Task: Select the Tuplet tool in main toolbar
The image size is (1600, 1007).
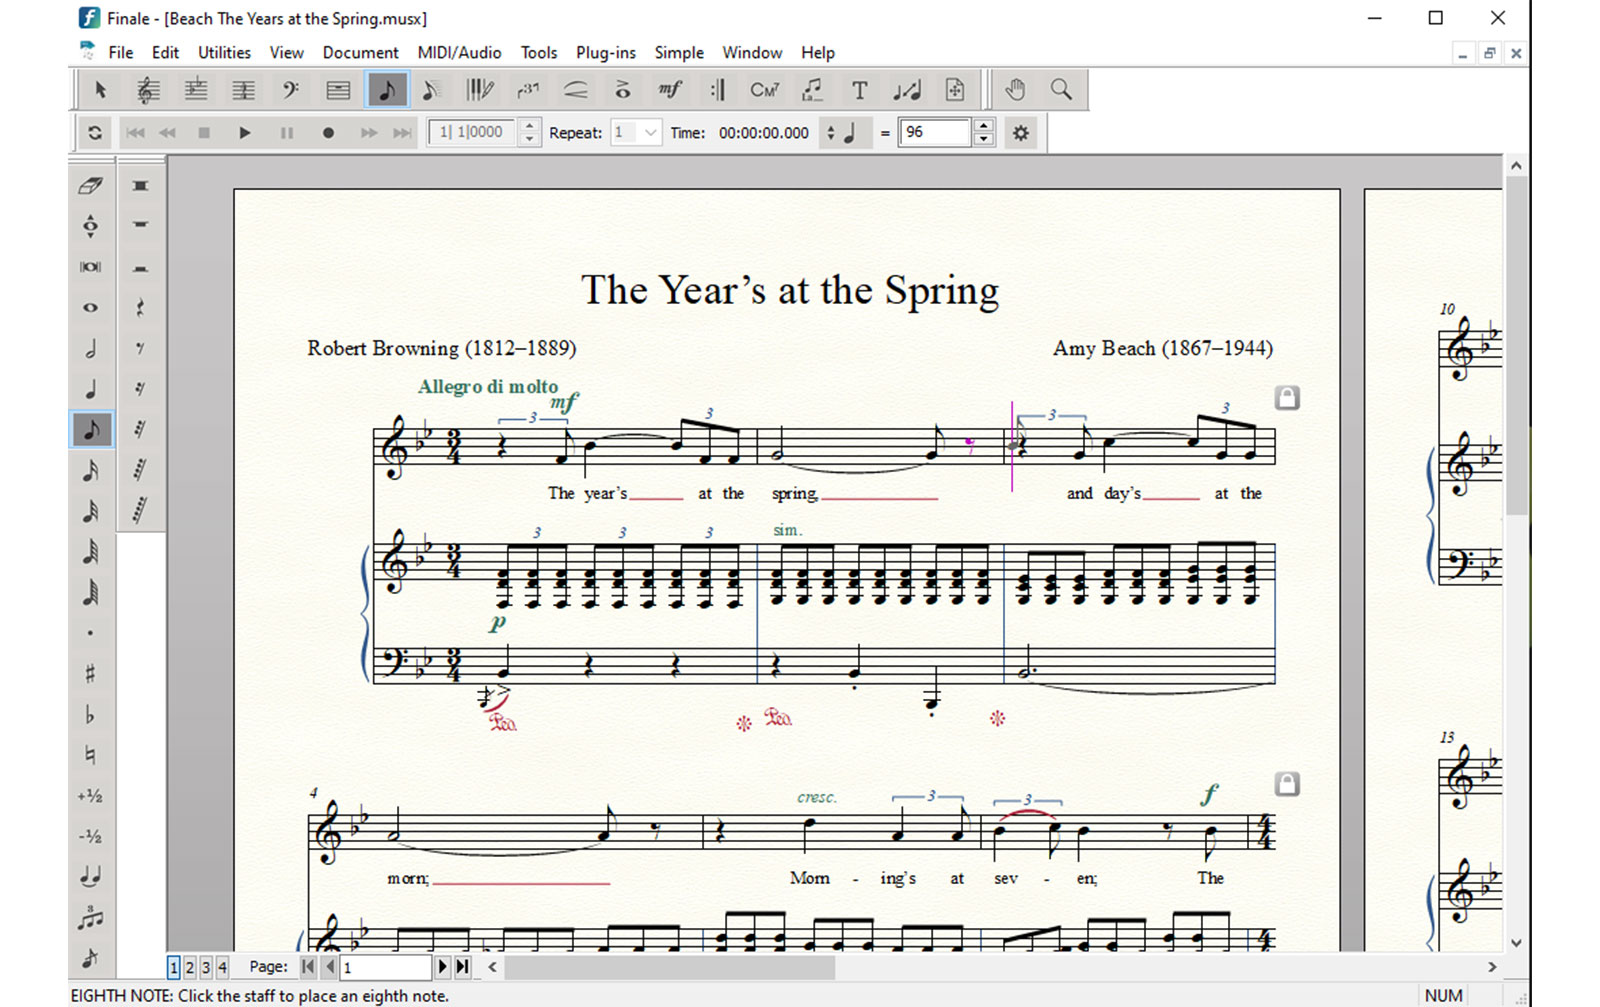Action: tap(528, 90)
